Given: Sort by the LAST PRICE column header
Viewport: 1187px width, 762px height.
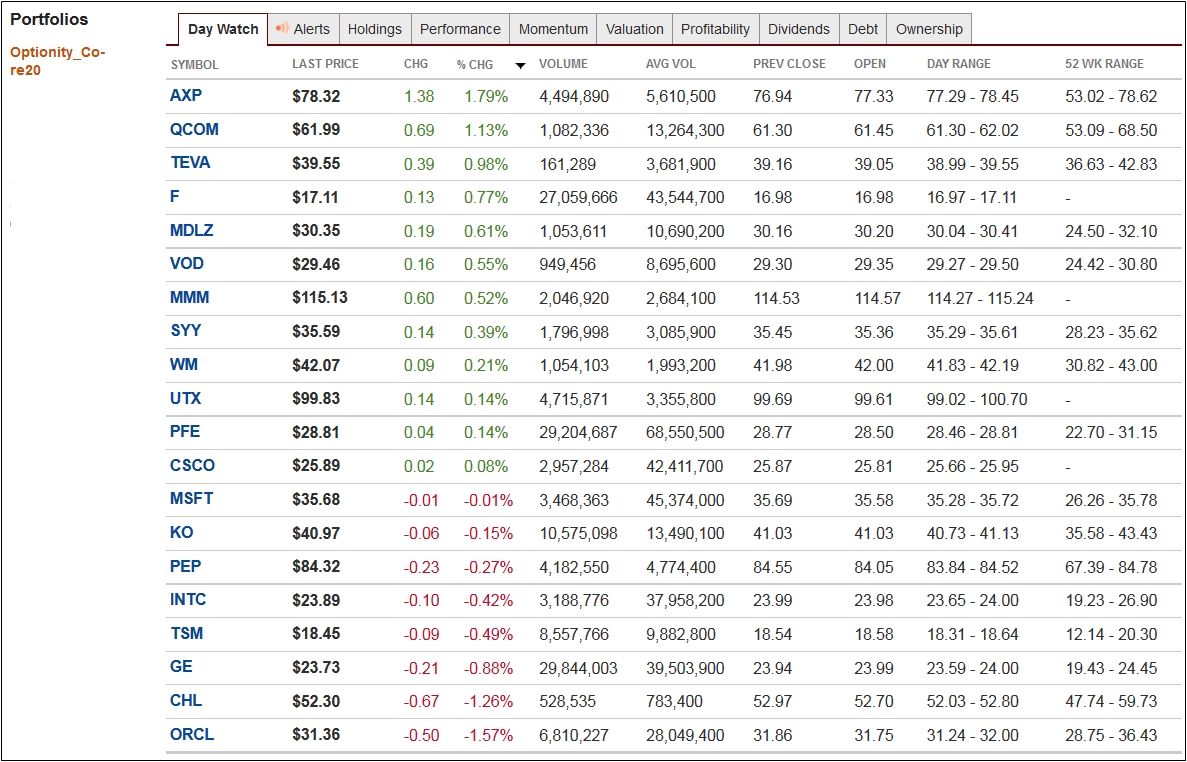Looking at the screenshot, I should pos(326,64).
